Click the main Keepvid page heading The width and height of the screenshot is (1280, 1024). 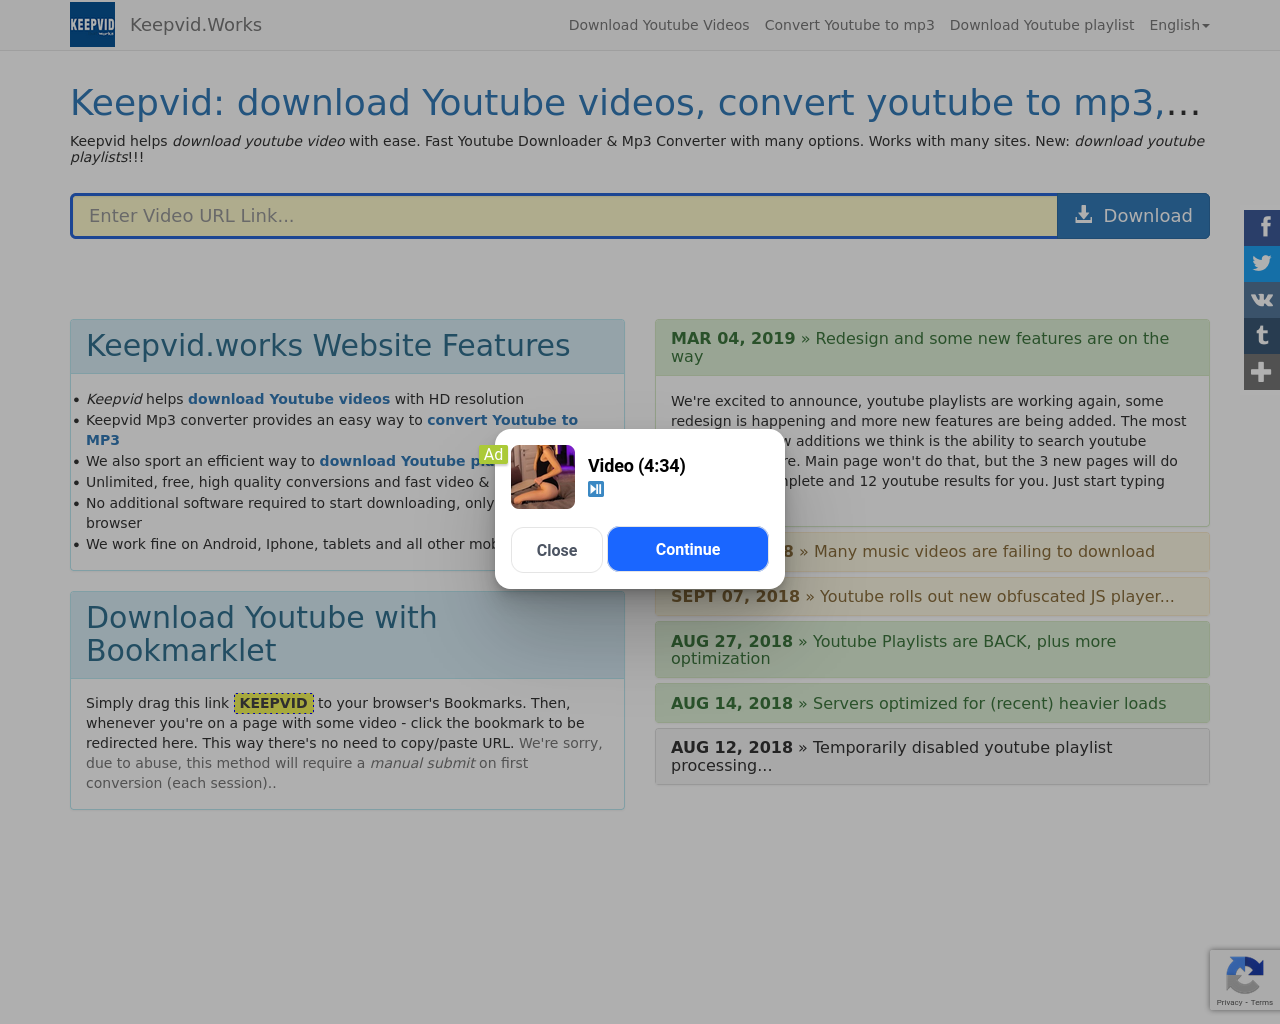[x=635, y=103]
